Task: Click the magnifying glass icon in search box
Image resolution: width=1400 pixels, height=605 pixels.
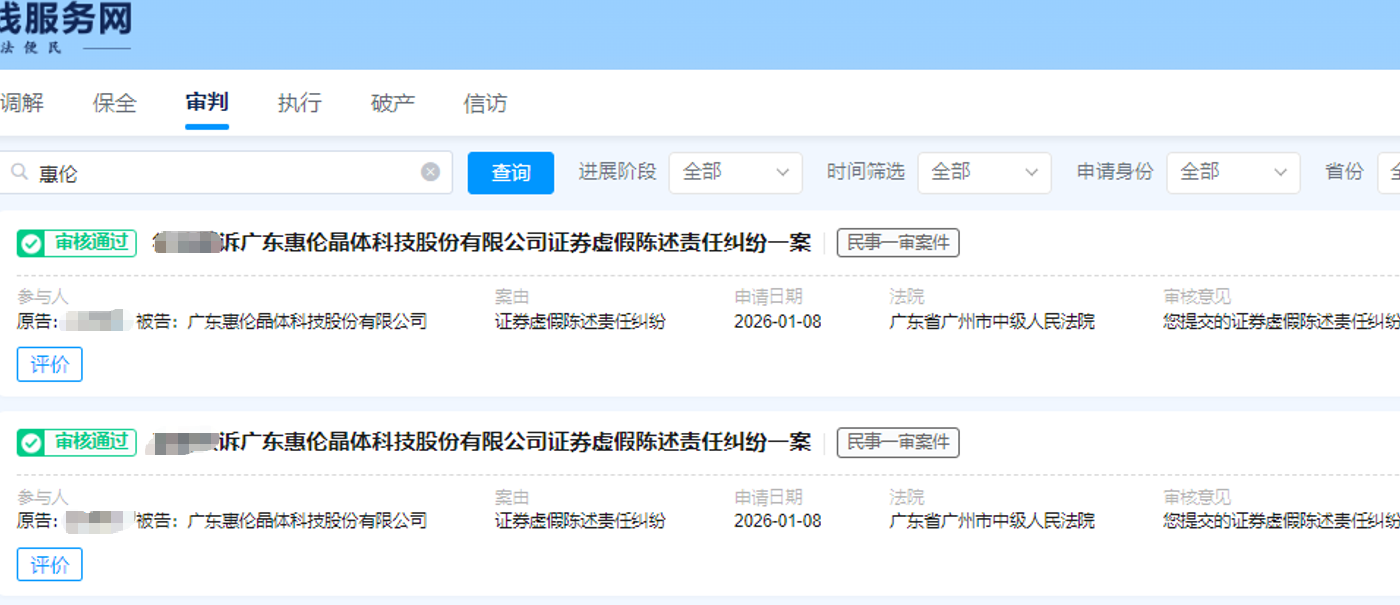Action: [20, 172]
